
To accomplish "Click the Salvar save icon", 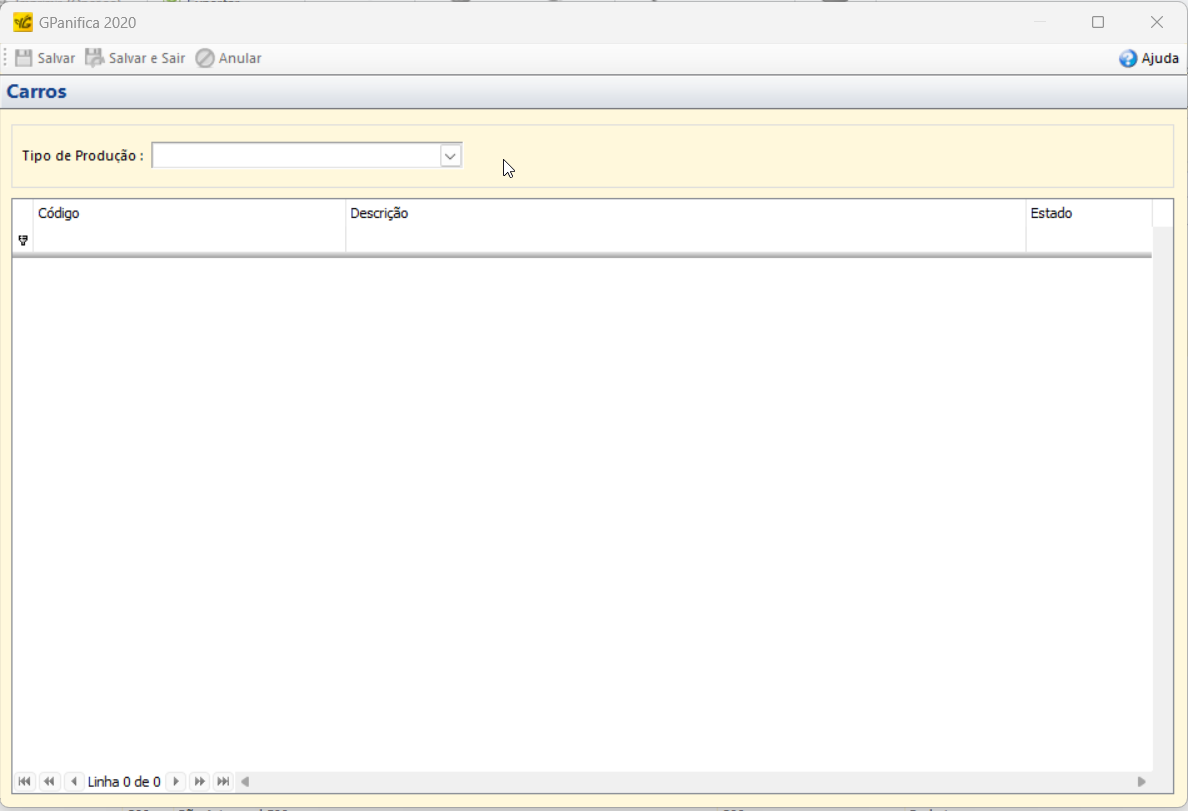I will pos(24,58).
